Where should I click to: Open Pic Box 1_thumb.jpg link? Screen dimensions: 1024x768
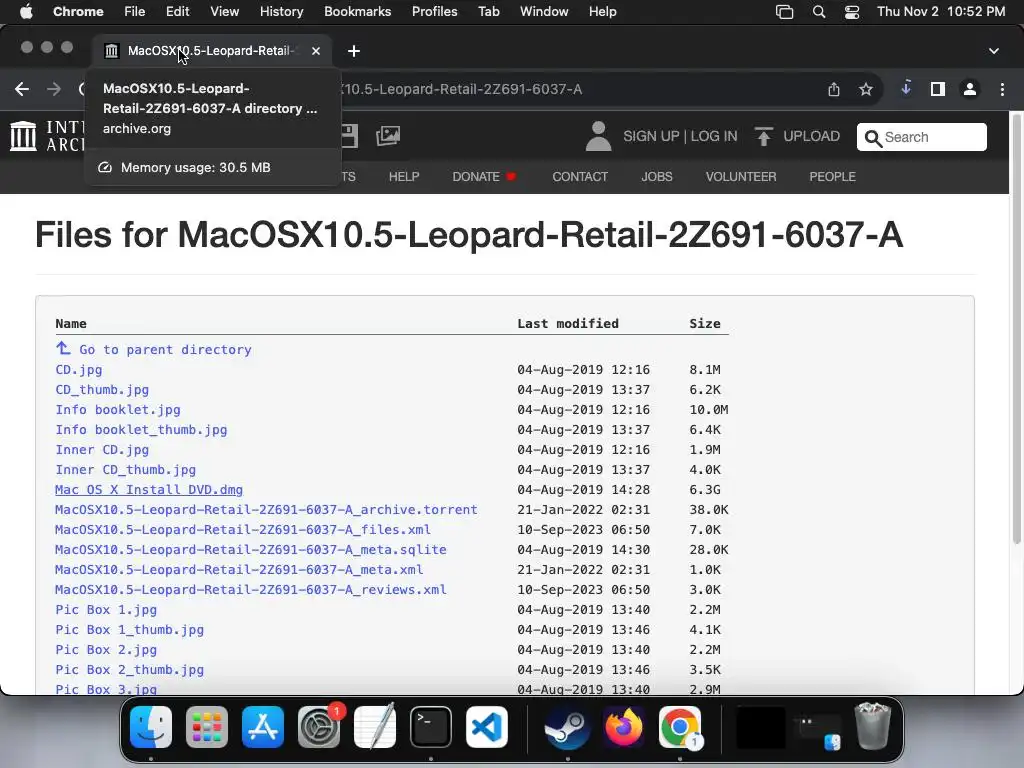click(x=129, y=630)
